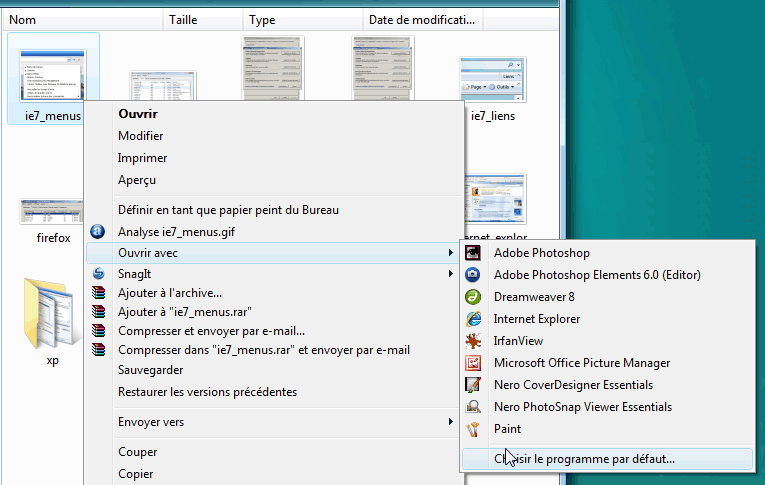Select Imprimer in the context menu

pyautogui.click(x=142, y=158)
